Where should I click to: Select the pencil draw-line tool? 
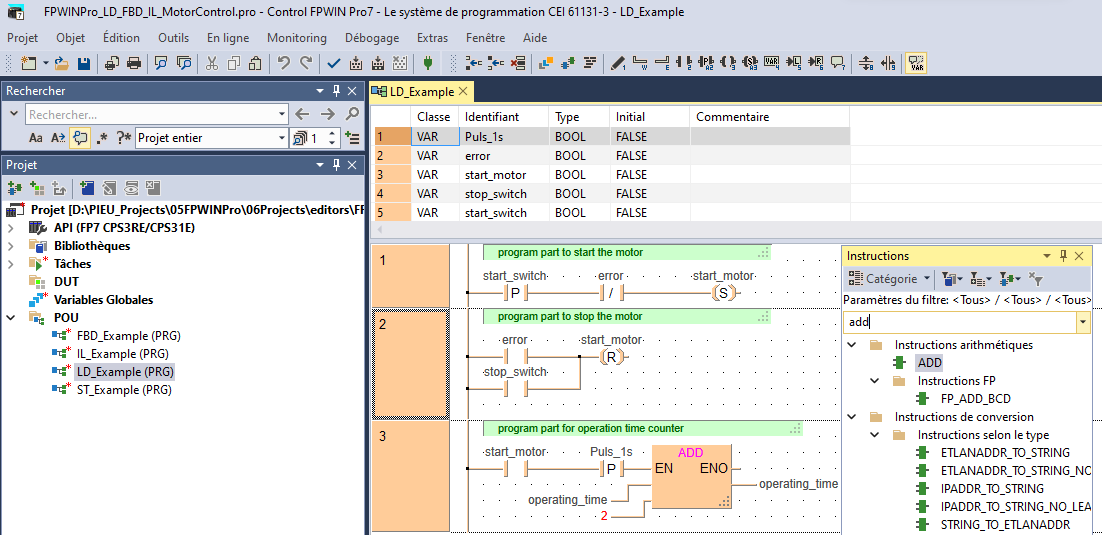(x=618, y=63)
